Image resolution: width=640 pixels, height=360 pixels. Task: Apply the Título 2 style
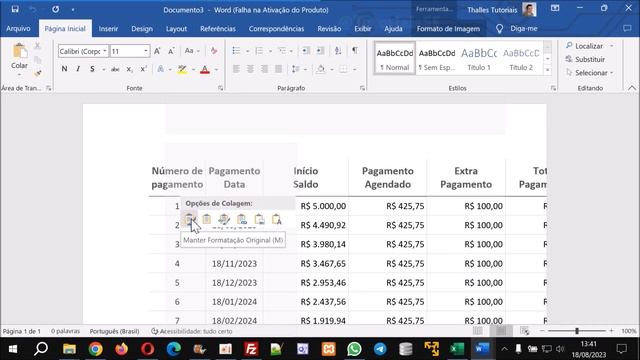click(x=521, y=58)
